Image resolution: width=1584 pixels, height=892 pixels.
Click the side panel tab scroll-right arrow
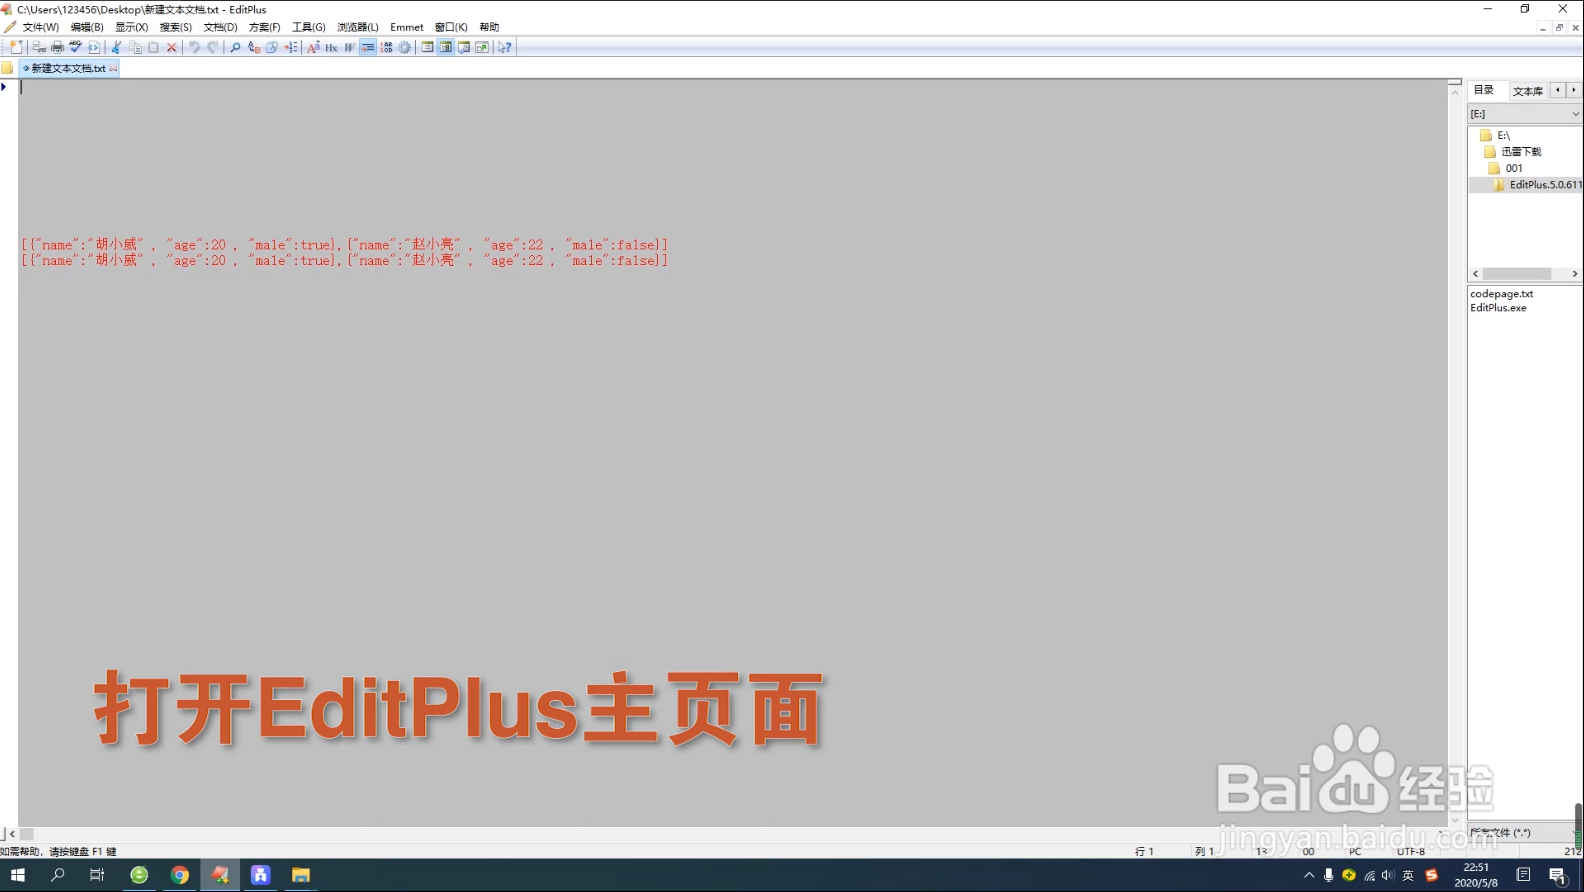click(1574, 90)
